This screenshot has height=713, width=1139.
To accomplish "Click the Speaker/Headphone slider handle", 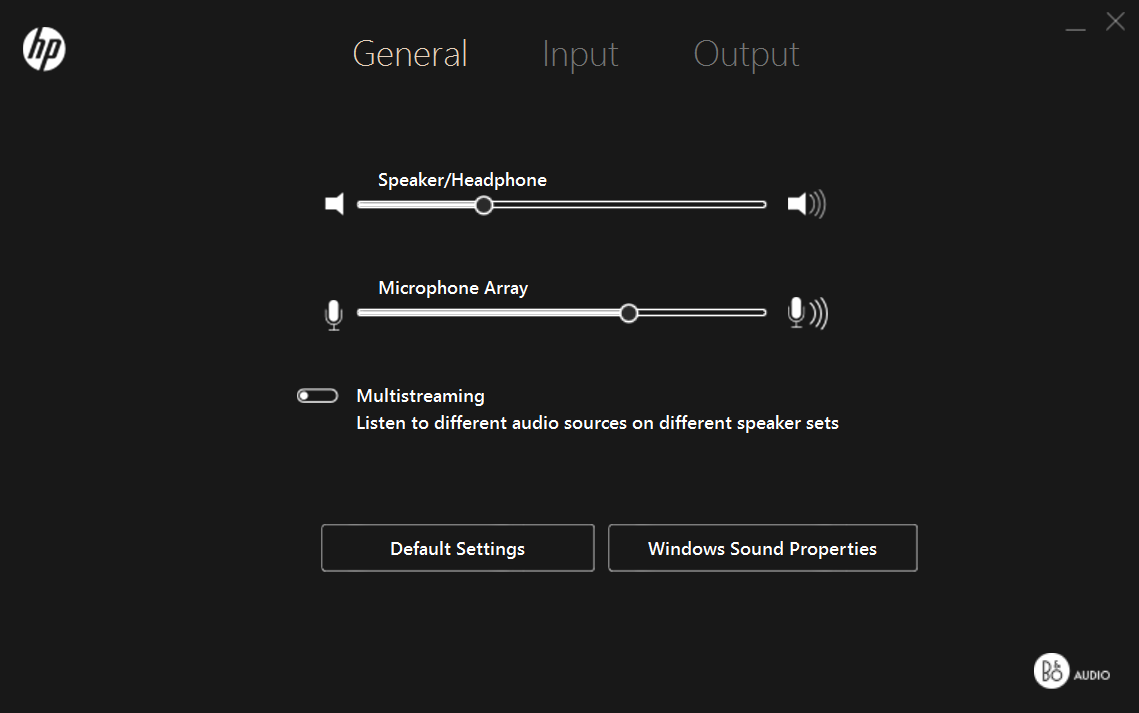I will (x=484, y=205).
